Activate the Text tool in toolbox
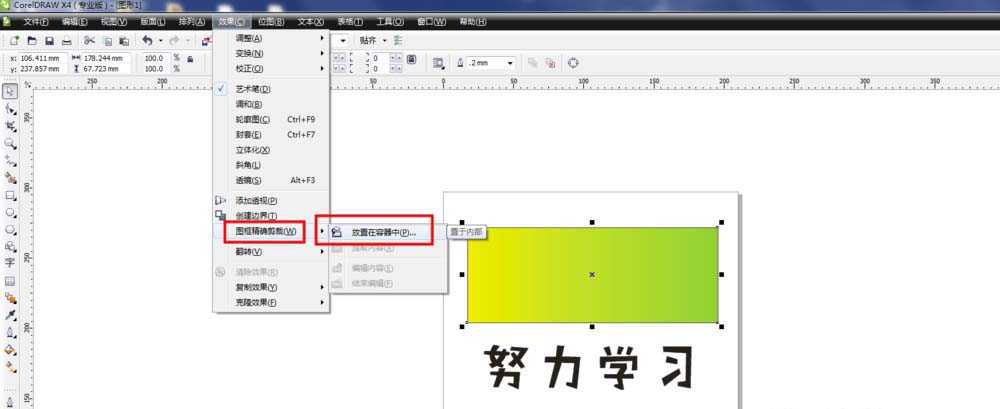Screen dimensions: 1000x409 (x=10, y=262)
